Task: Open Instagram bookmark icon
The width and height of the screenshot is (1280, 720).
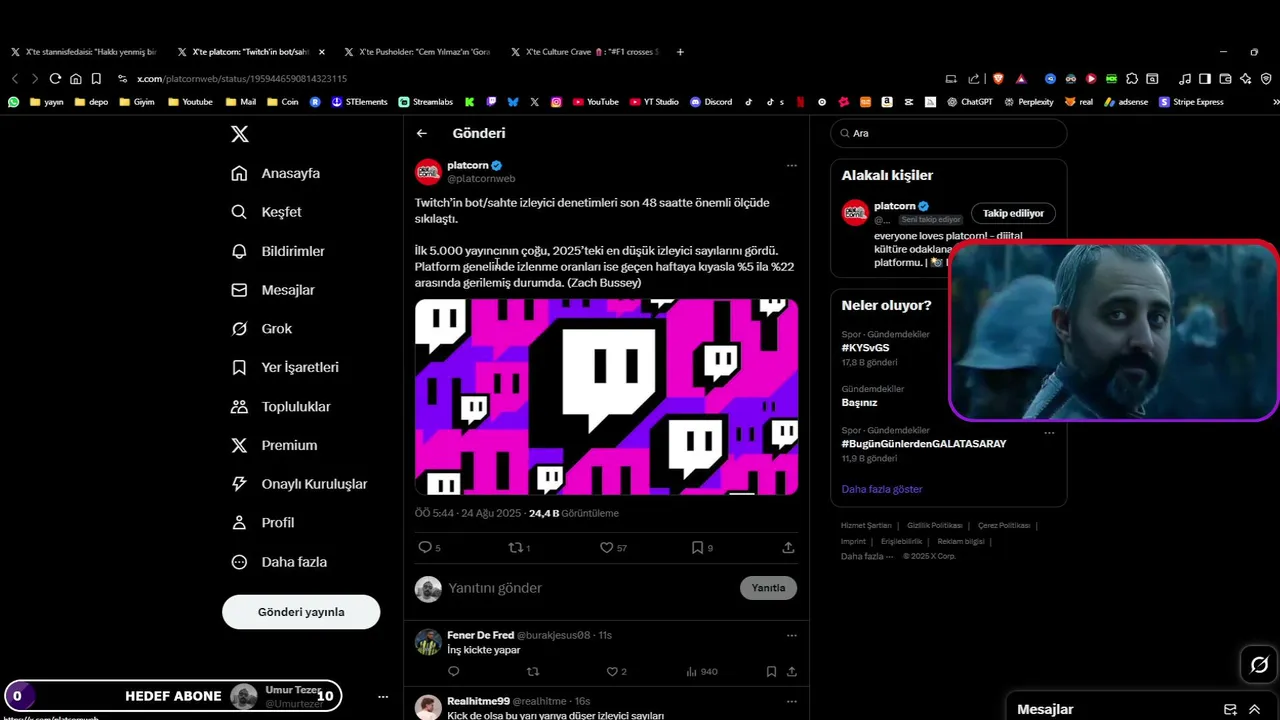Action: pyautogui.click(x=556, y=101)
